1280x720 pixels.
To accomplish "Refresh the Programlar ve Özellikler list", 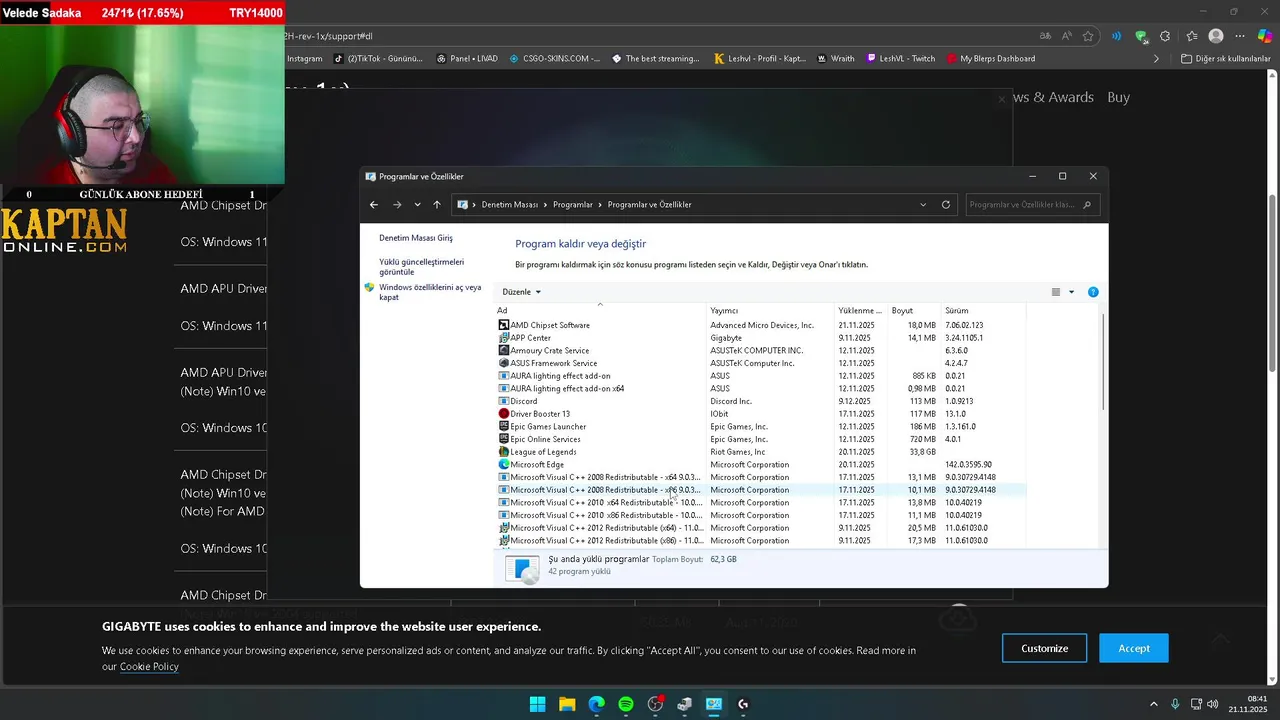I will click(946, 205).
